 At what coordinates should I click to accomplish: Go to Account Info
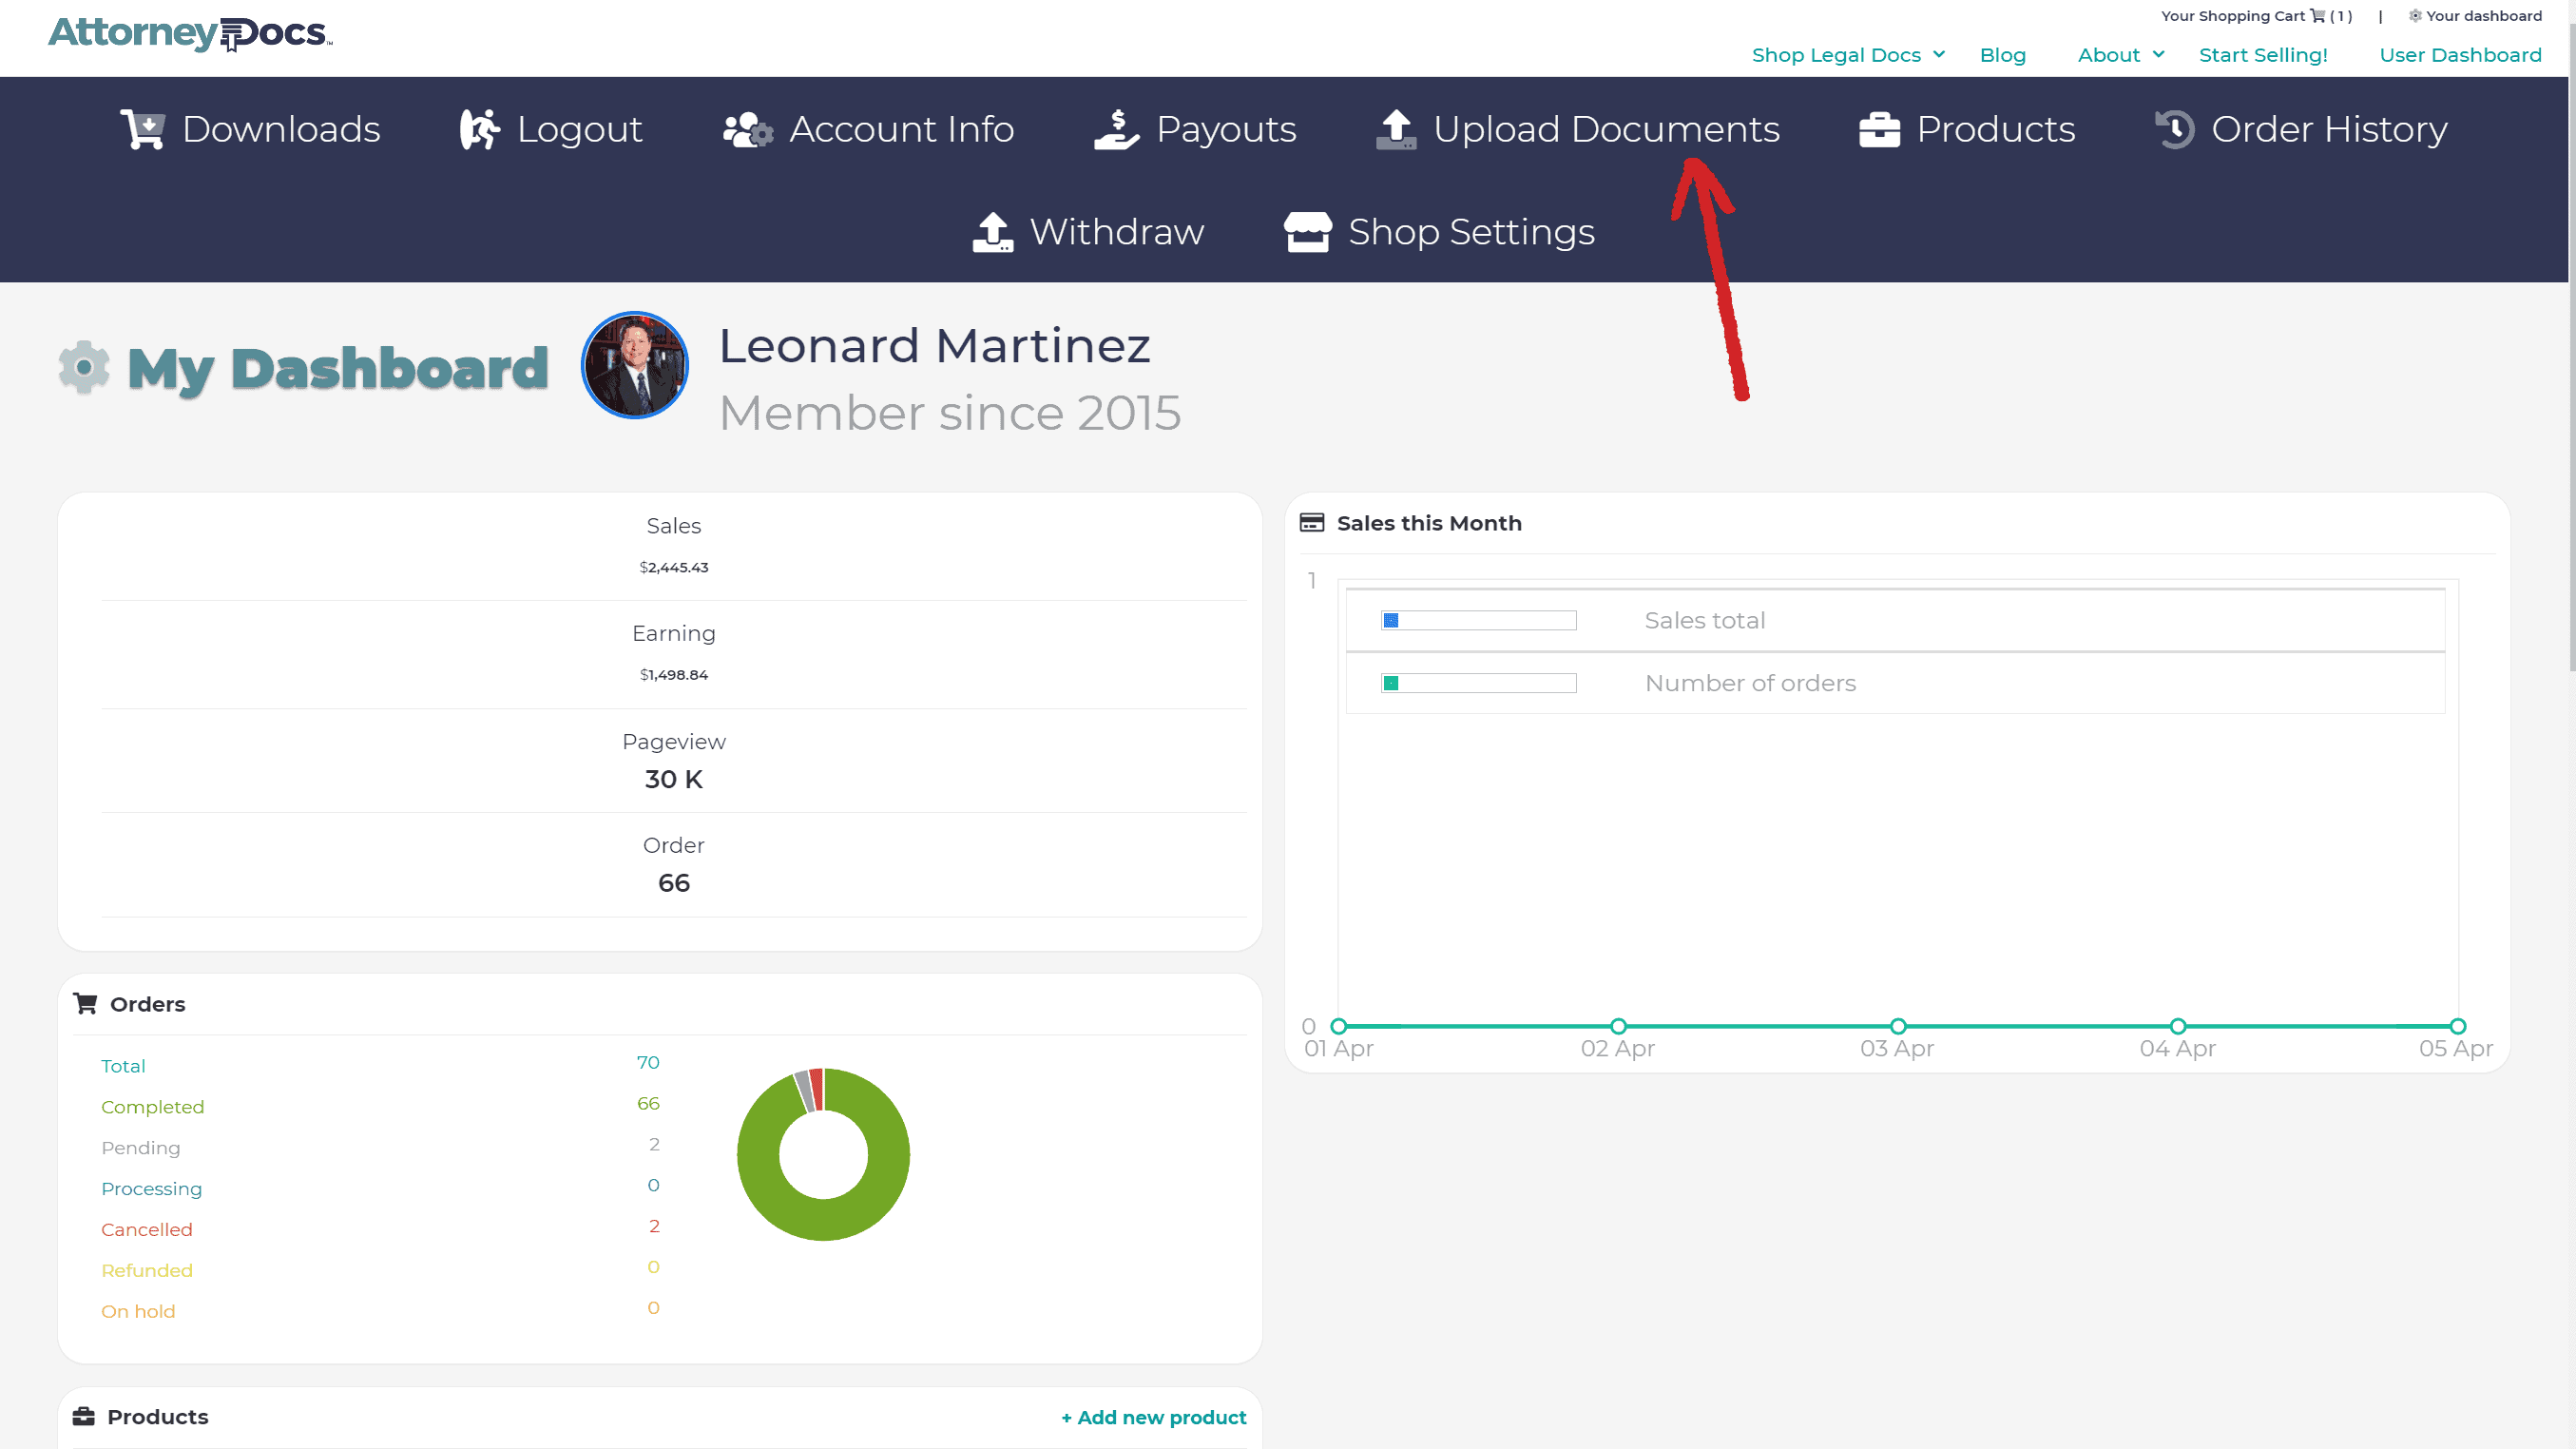868,129
